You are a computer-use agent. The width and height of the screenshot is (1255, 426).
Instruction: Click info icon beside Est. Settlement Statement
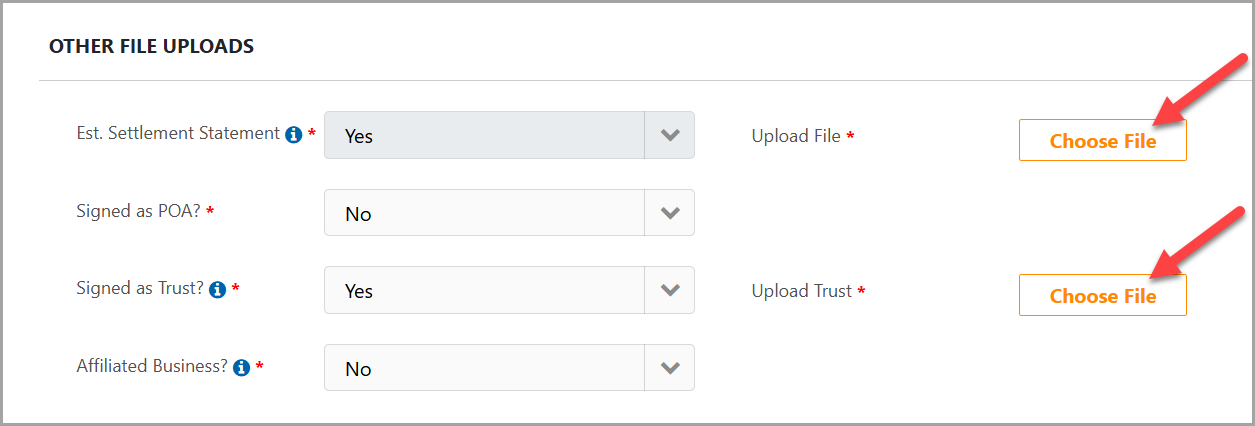[x=294, y=134]
